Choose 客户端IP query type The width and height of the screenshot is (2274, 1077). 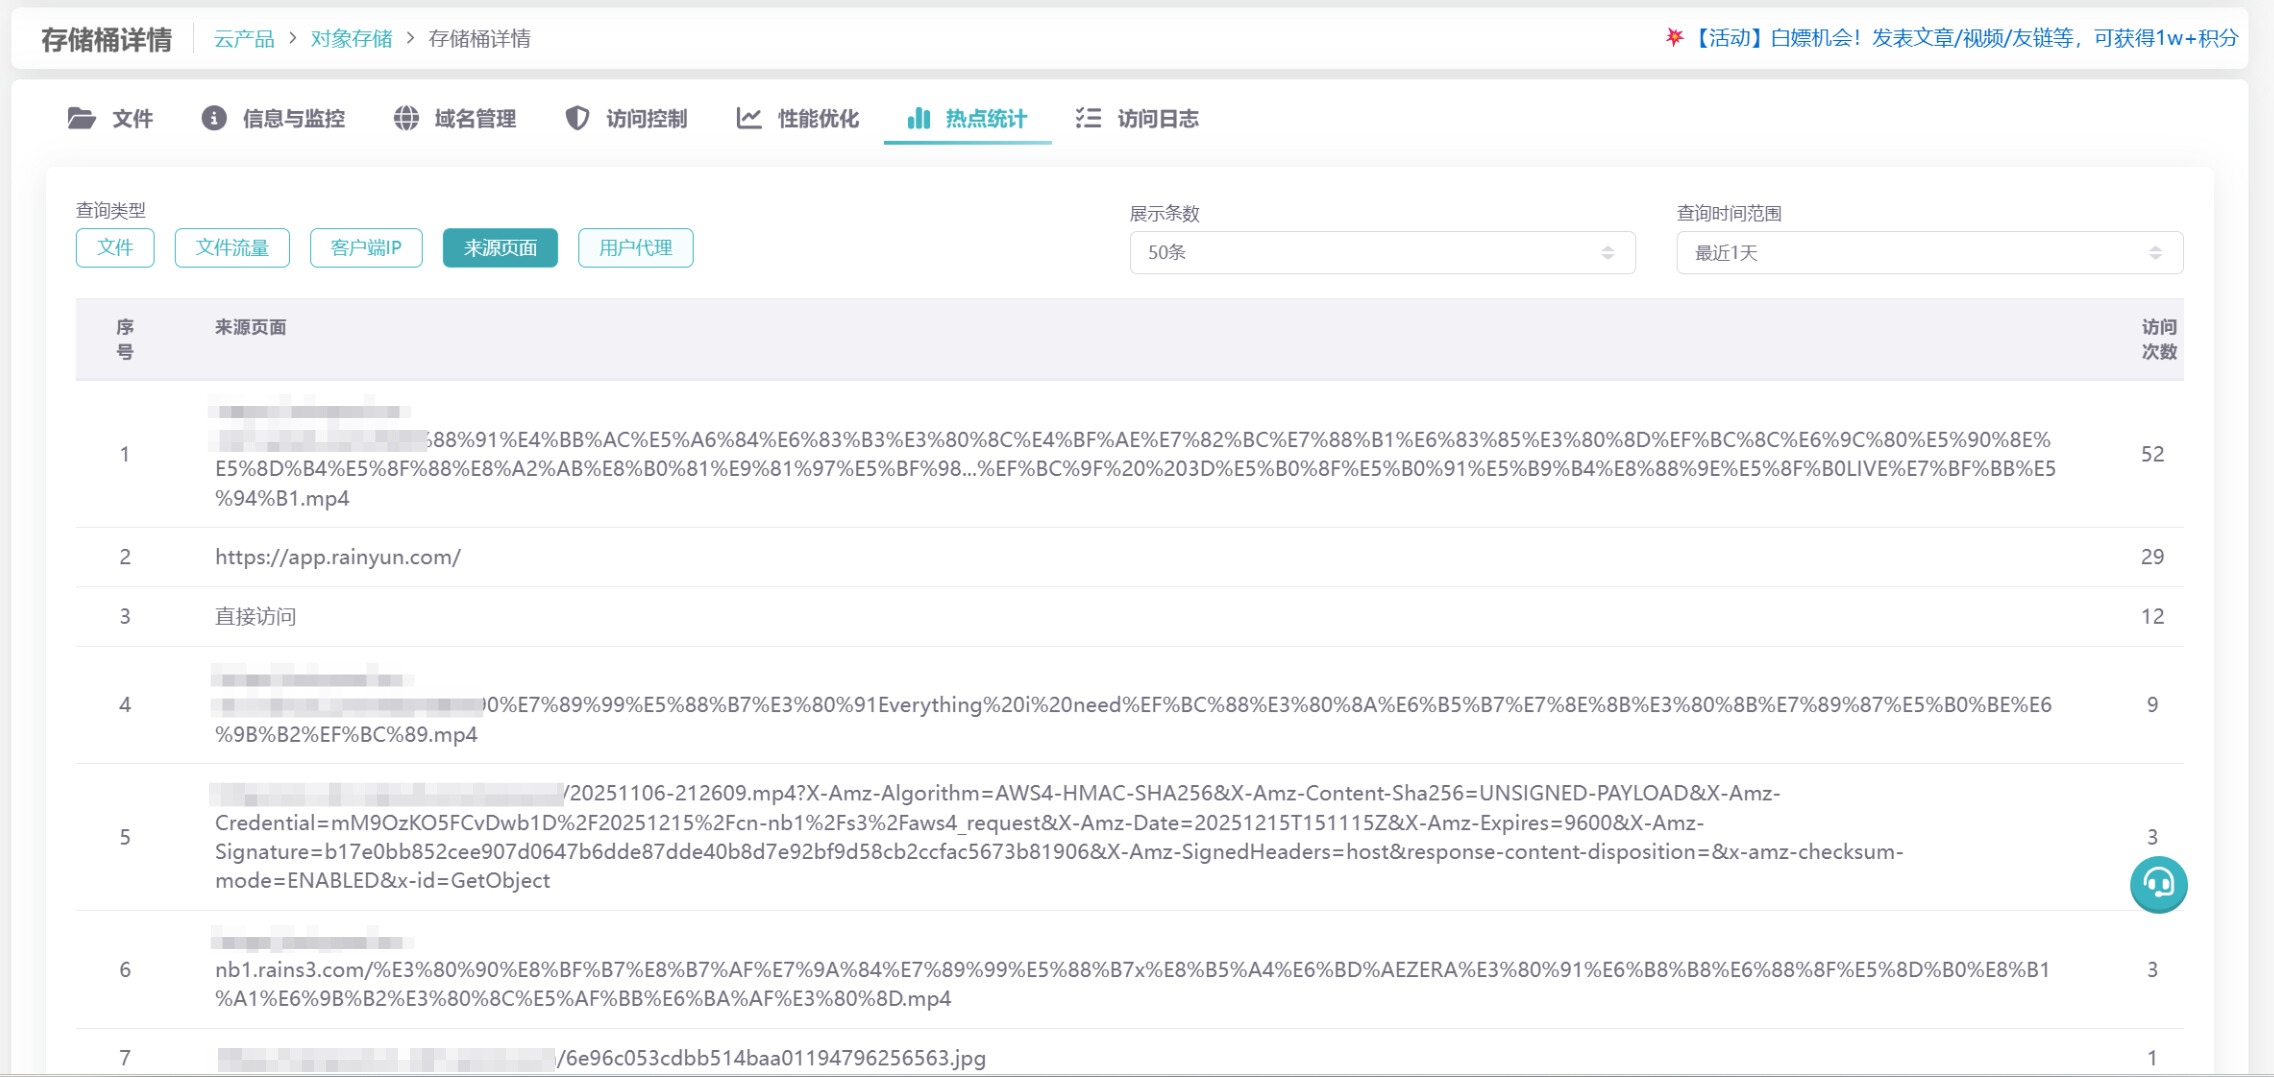tap(366, 248)
